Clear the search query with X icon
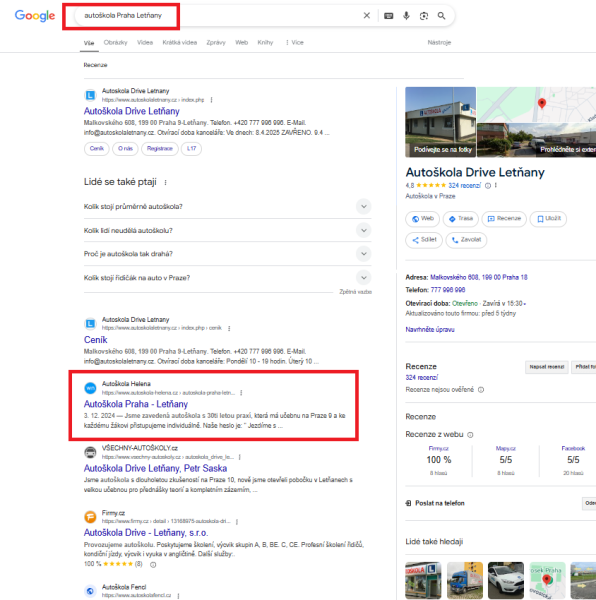The width and height of the screenshot is (596, 600). click(366, 15)
